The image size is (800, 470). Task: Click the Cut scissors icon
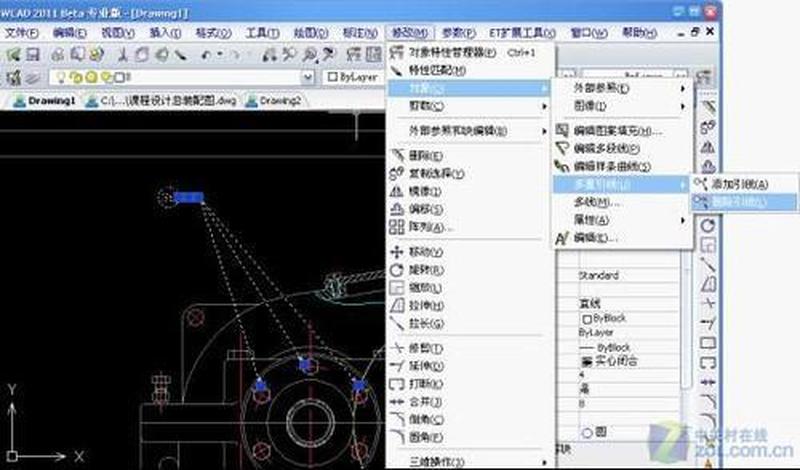click(122, 54)
